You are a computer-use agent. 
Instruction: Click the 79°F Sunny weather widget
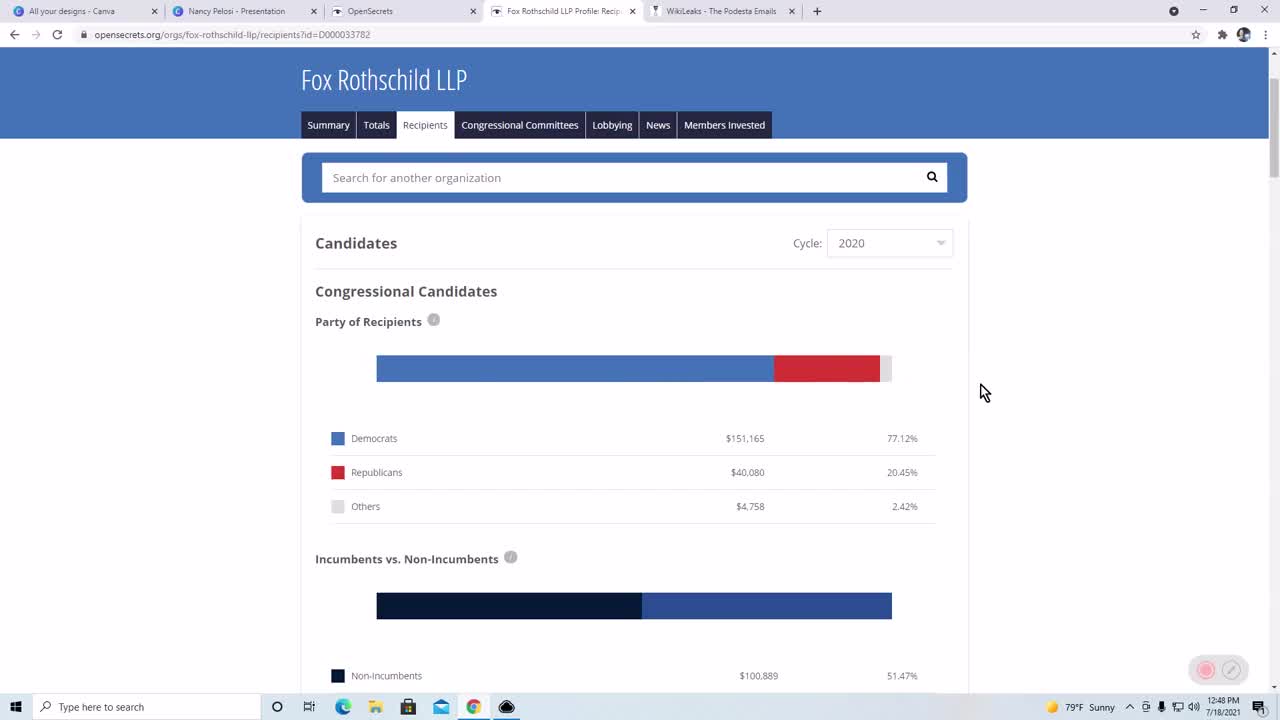1080,707
